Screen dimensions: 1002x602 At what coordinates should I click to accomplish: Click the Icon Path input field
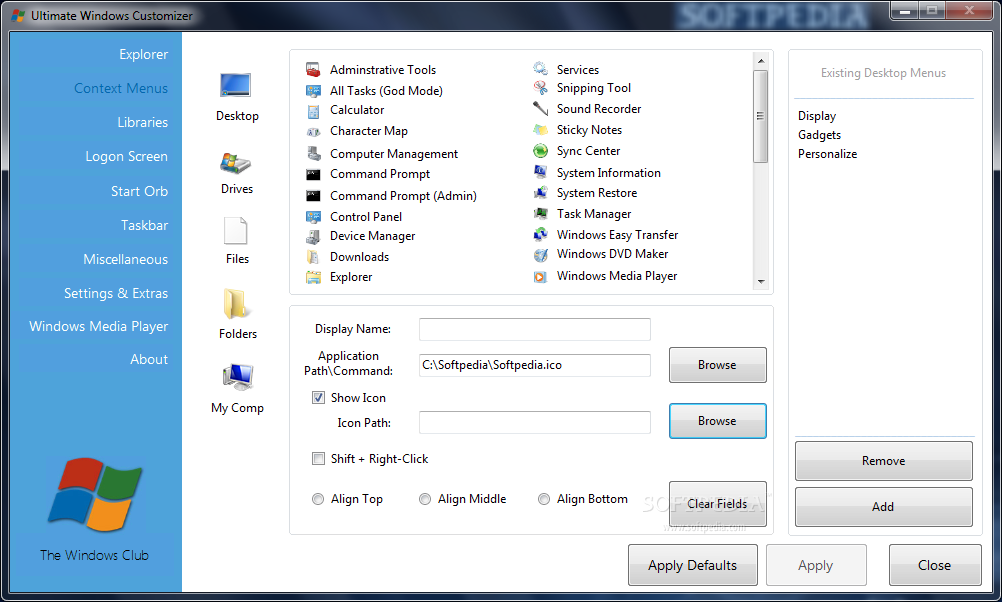pos(535,422)
